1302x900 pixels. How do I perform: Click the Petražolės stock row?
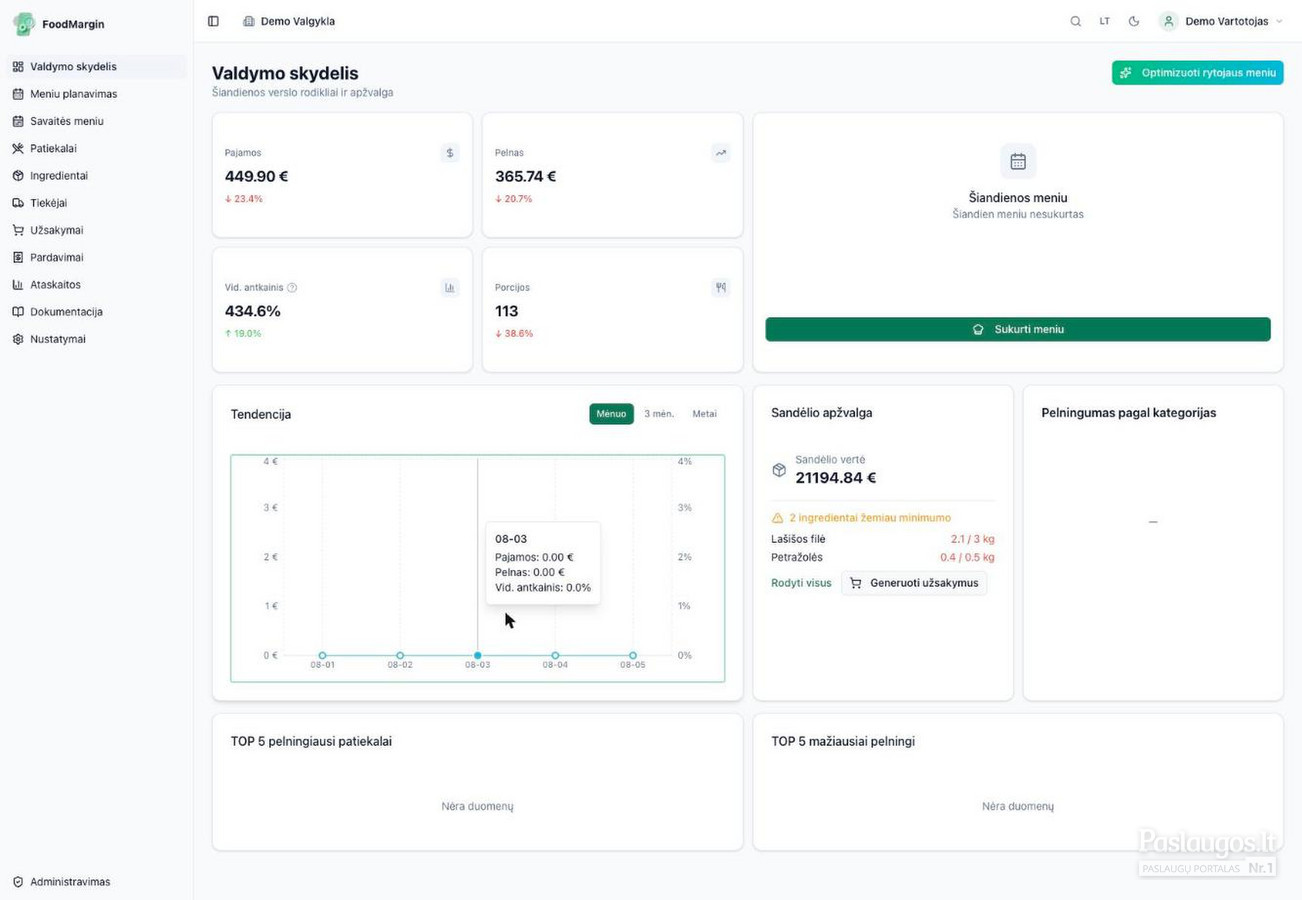point(883,557)
